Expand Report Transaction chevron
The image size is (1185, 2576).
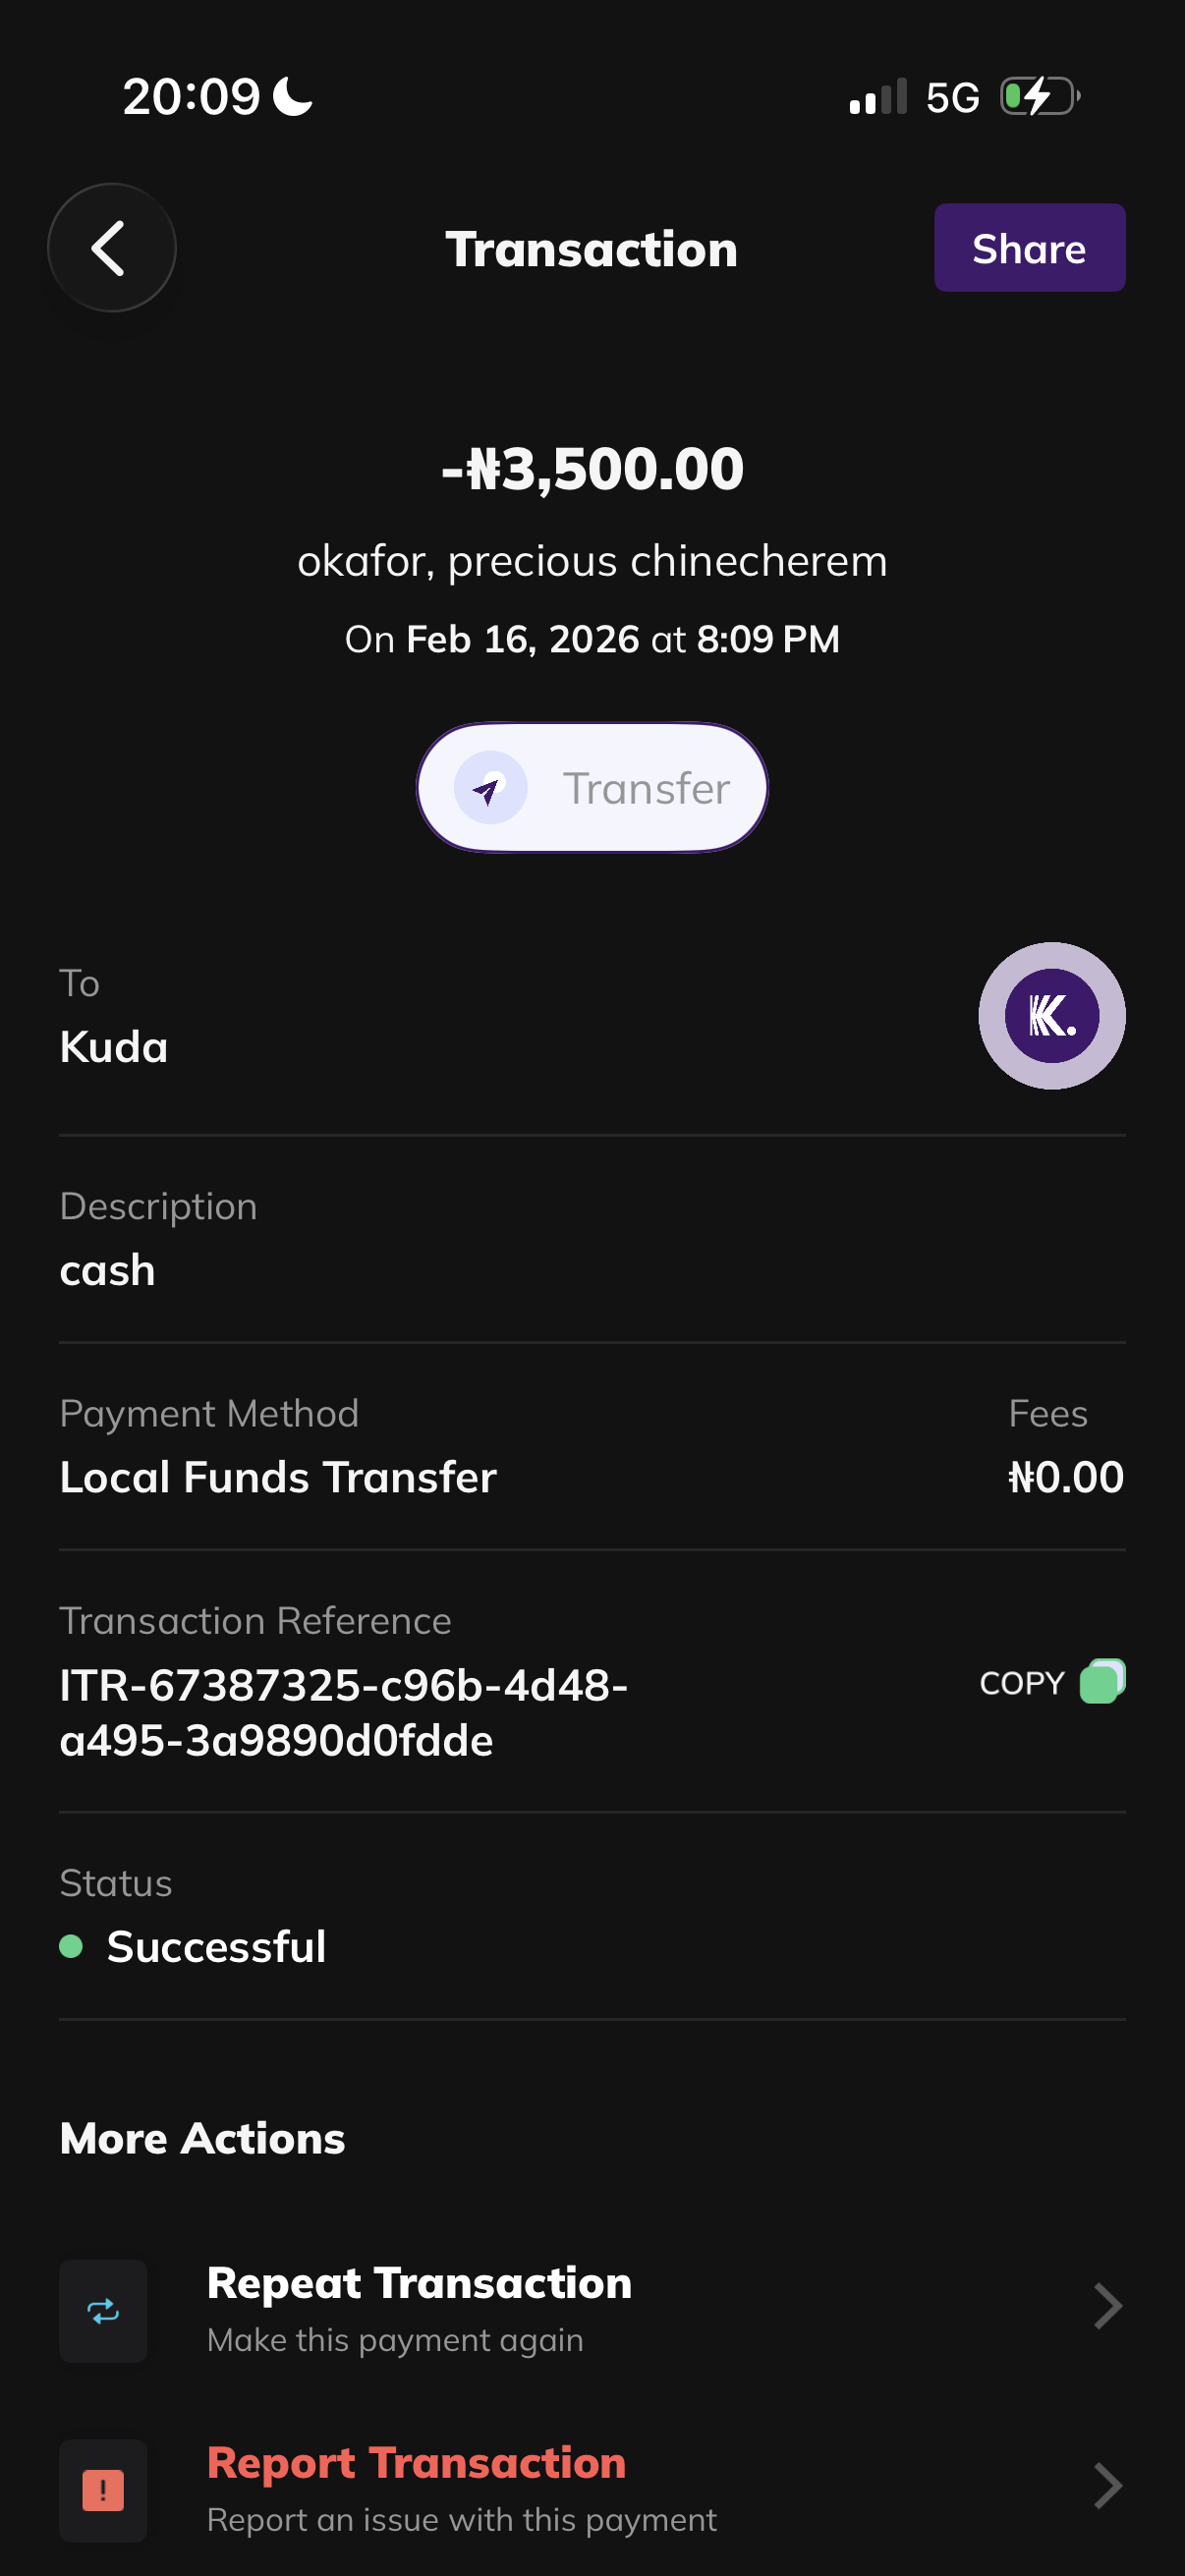click(x=1107, y=2486)
